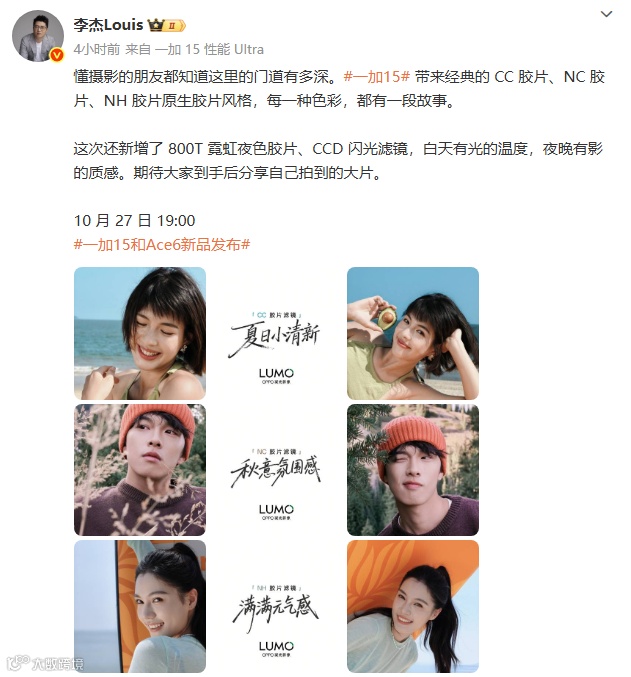Click the 4小时前 post timestamp
Image resolution: width=631 pixels, height=677 pixels.
pyautogui.click(x=97, y=49)
